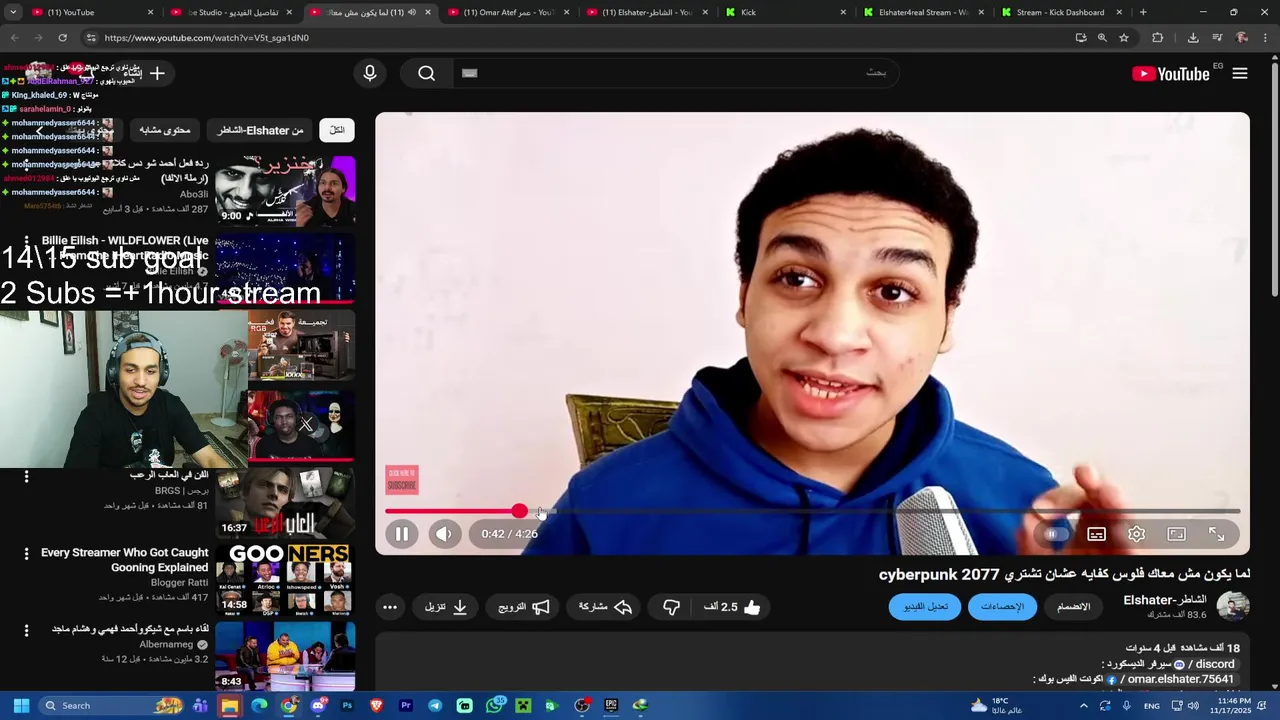Viewport: 1280px width, 720px height.
Task: Open Billie Eilish WILDFLOWER video thumbnail
Action: [x=285, y=267]
